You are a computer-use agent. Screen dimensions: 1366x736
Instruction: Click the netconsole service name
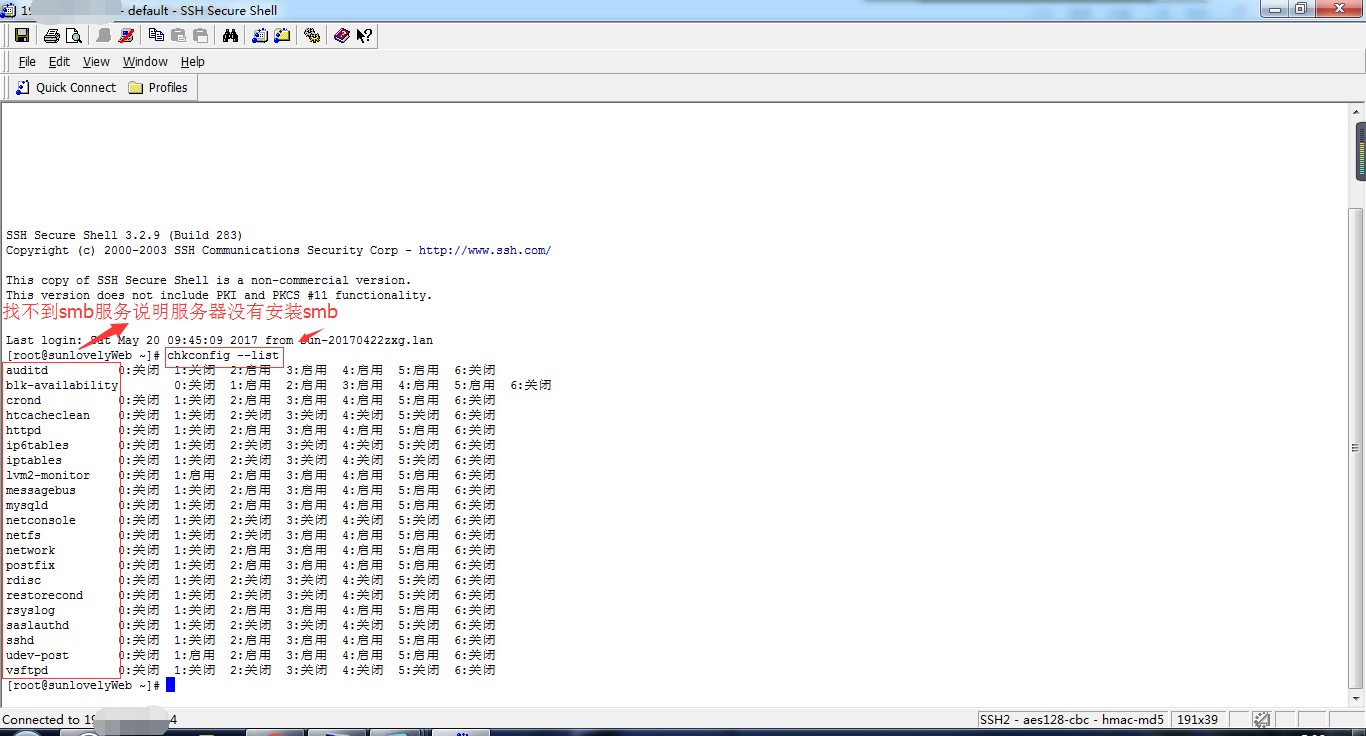(x=41, y=520)
